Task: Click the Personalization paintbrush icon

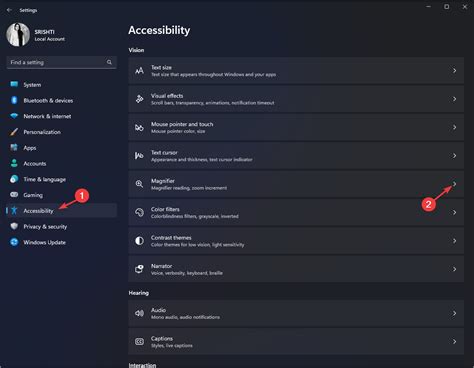Action: point(14,132)
